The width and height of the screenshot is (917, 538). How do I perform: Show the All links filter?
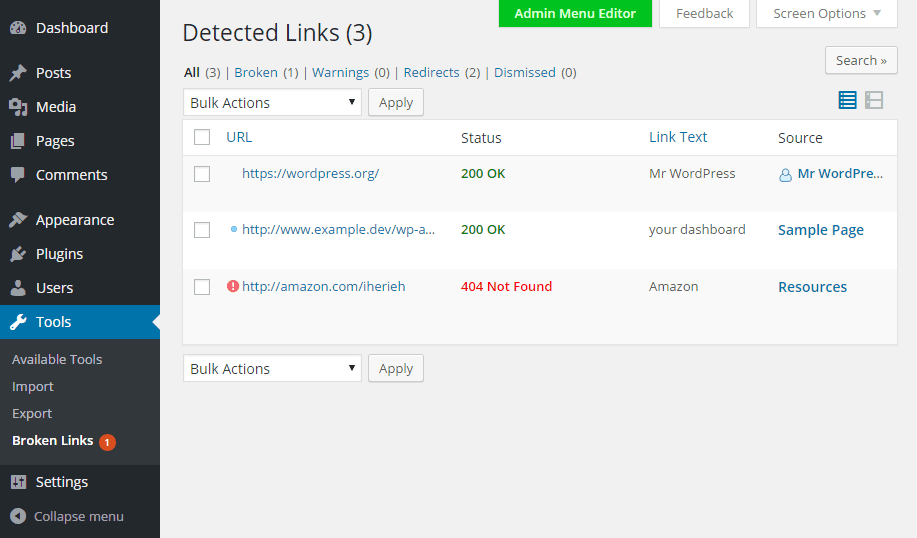pyautogui.click(x=192, y=73)
